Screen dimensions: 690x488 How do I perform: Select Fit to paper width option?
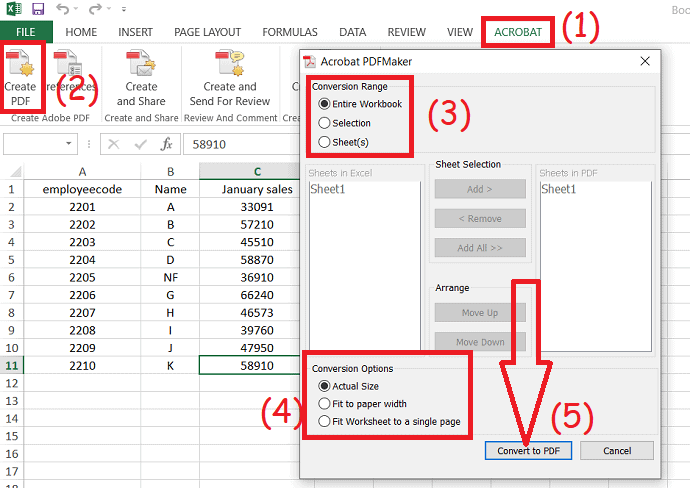pyautogui.click(x=324, y=404)
